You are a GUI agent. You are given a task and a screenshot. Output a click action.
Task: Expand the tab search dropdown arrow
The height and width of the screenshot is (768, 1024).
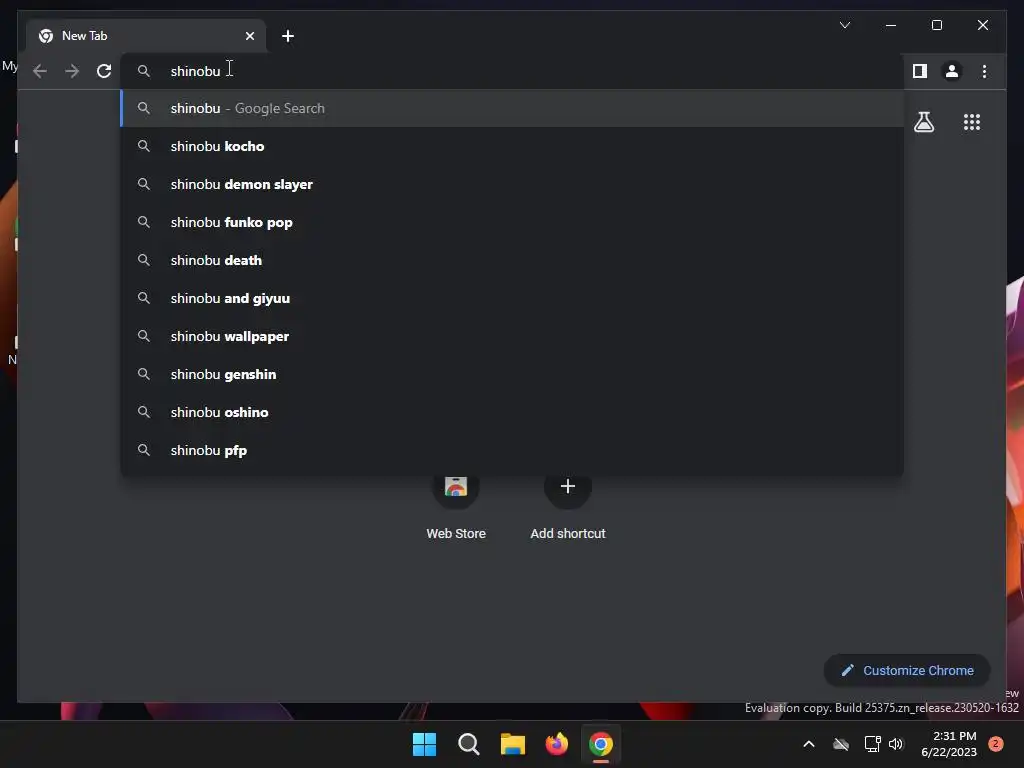pos(844,25)
